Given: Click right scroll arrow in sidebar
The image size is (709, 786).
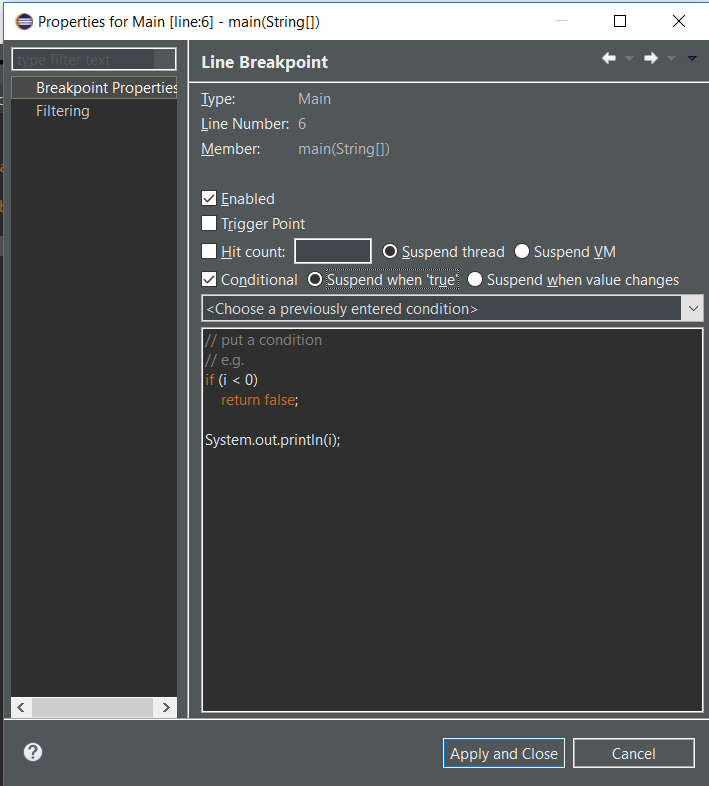Looking at the screenshot, I should [x=166, y=707].
